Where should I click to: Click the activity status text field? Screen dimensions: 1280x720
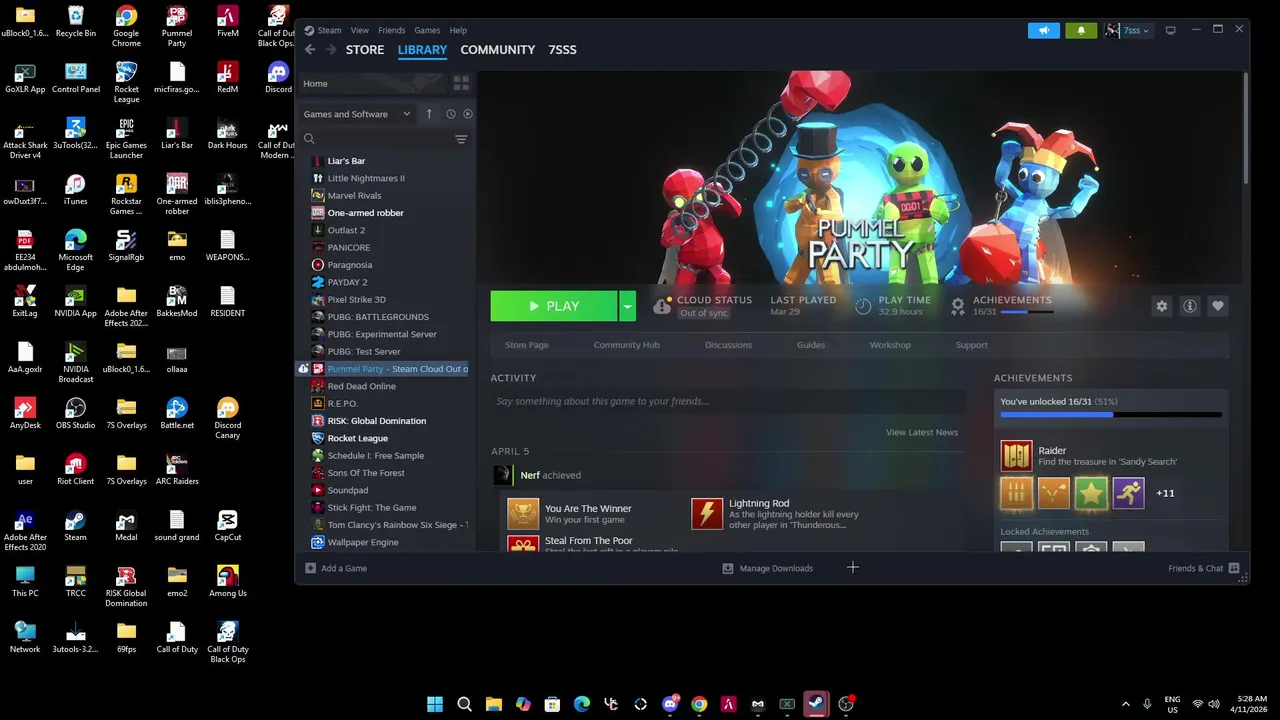click(x=728, y=401)
